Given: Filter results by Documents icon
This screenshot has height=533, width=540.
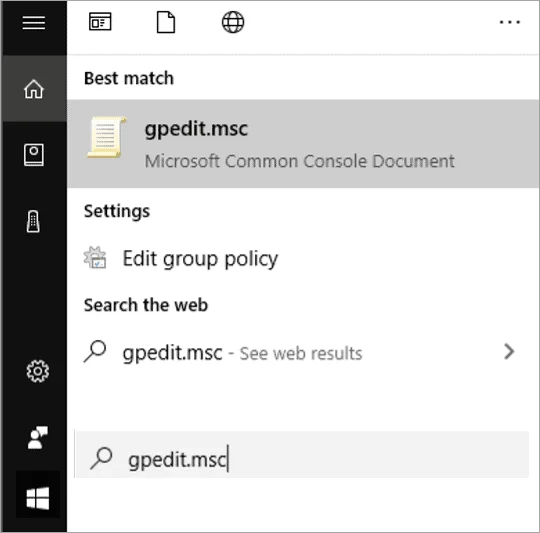Looking at the screenshot, I should point(166,22).
